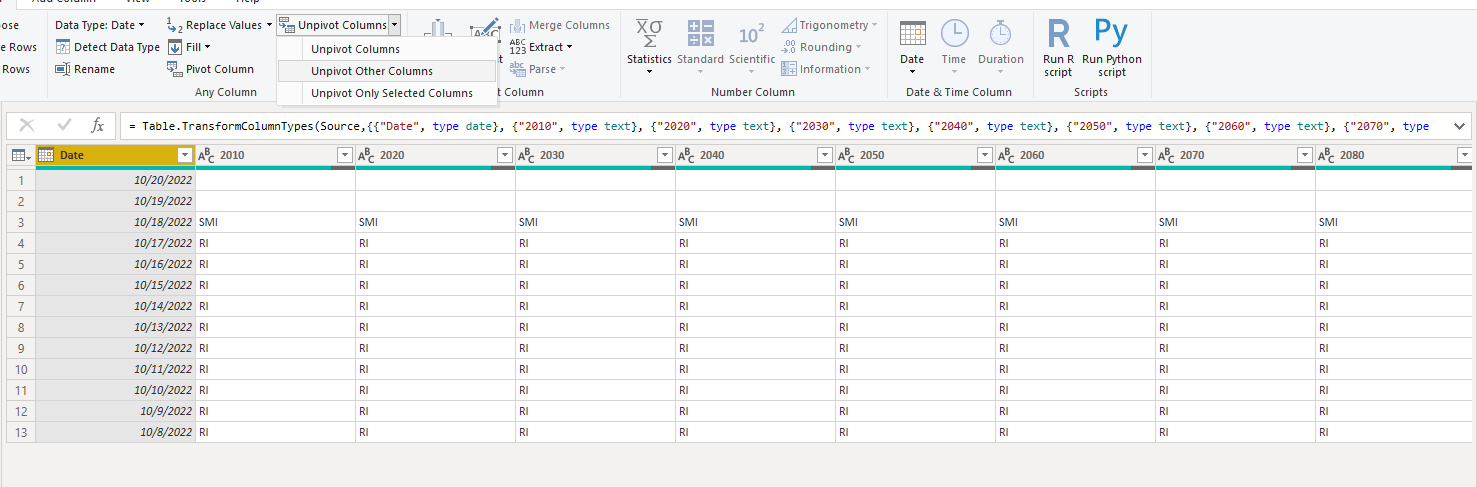The image size is (1477, 487).
Task: Click SMI cell in column 2010
Action: (275, 222)
